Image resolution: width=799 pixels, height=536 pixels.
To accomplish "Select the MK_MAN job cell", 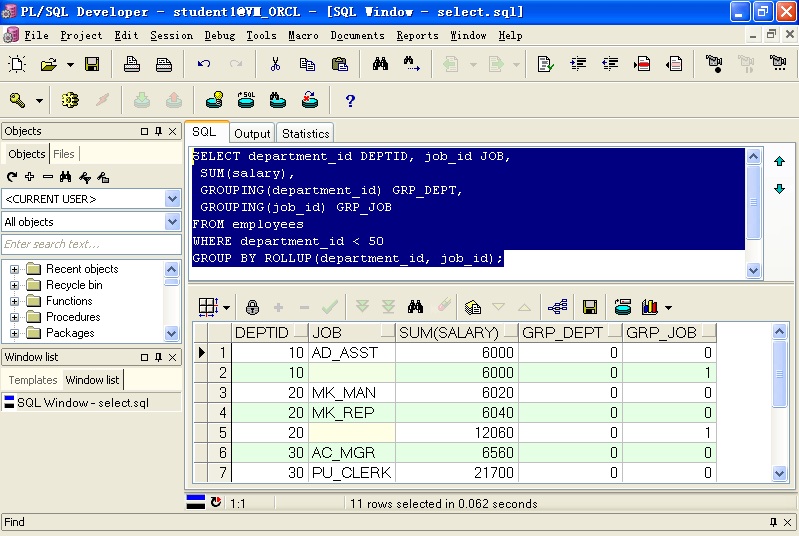I will [352, 393].
